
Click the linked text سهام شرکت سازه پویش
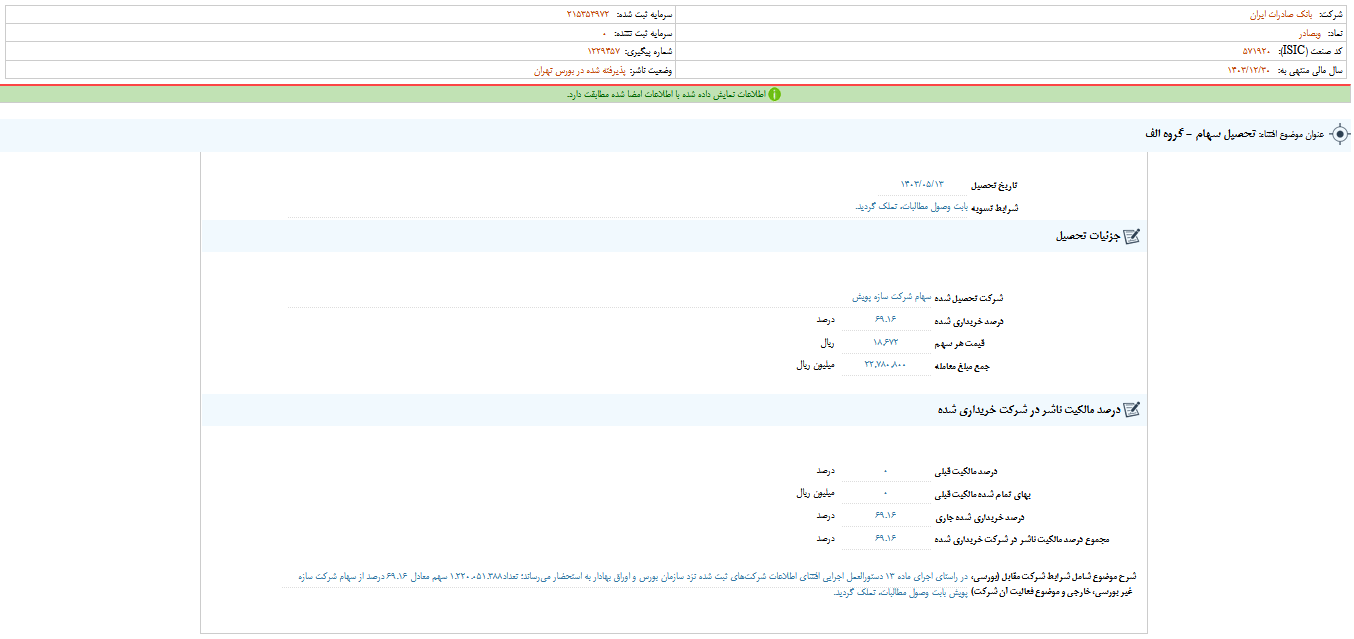coord(892,295)
